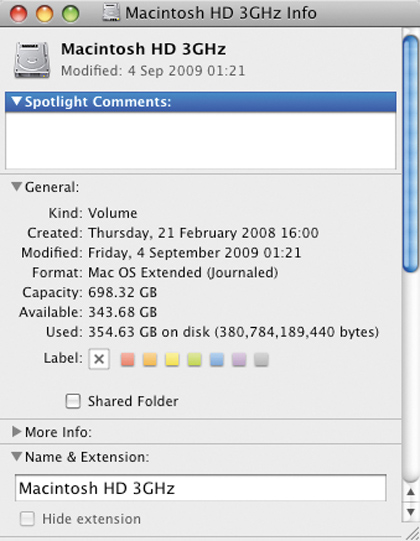Collapse the Name & Extension section
420x541 pixels.
pyautogui.click(x=16, y=456)
